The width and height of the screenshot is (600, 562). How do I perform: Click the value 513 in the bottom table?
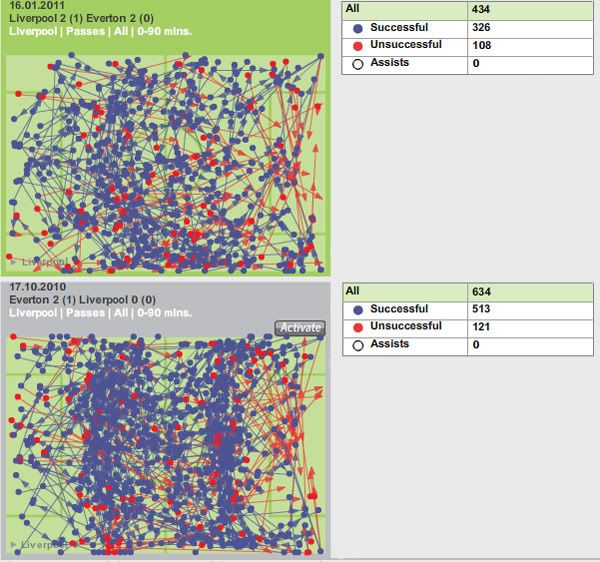[481, 309]
